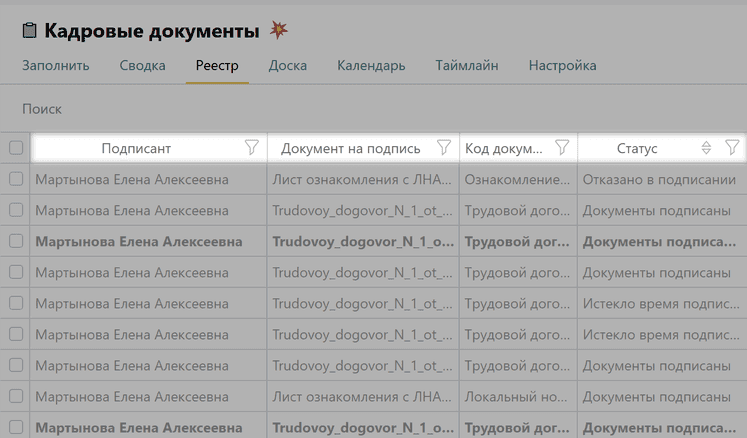Go to the Доска tab

287,66
